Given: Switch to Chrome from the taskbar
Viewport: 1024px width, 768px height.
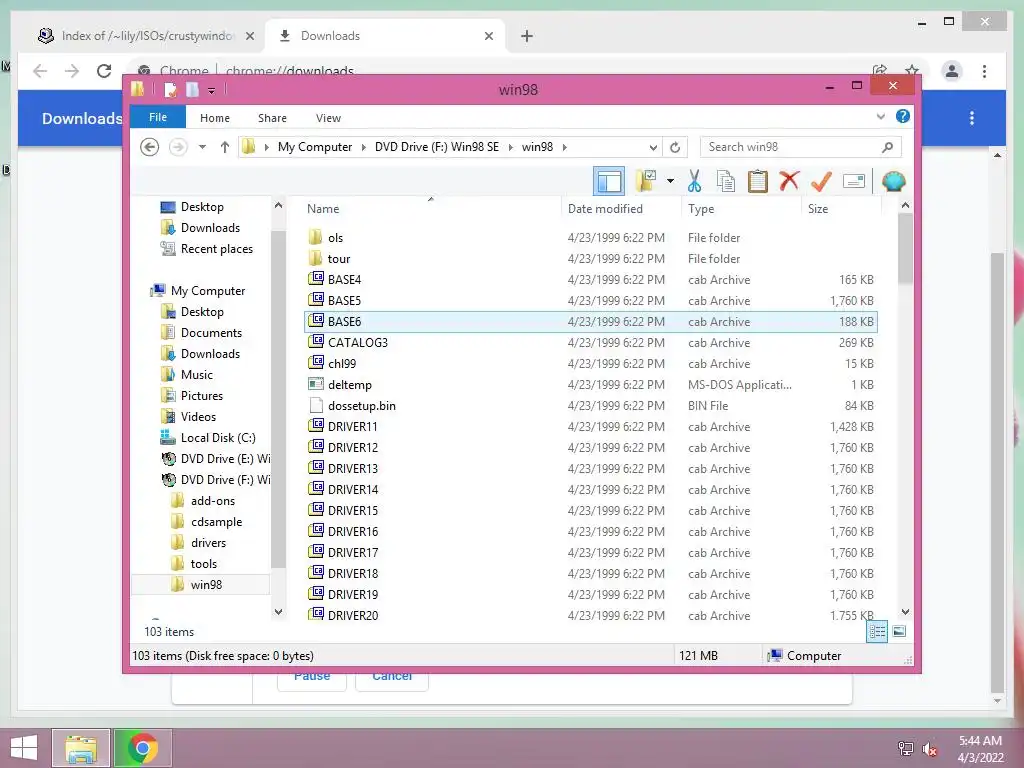Looking at the screenshot, I should click(x=142, y=748).
